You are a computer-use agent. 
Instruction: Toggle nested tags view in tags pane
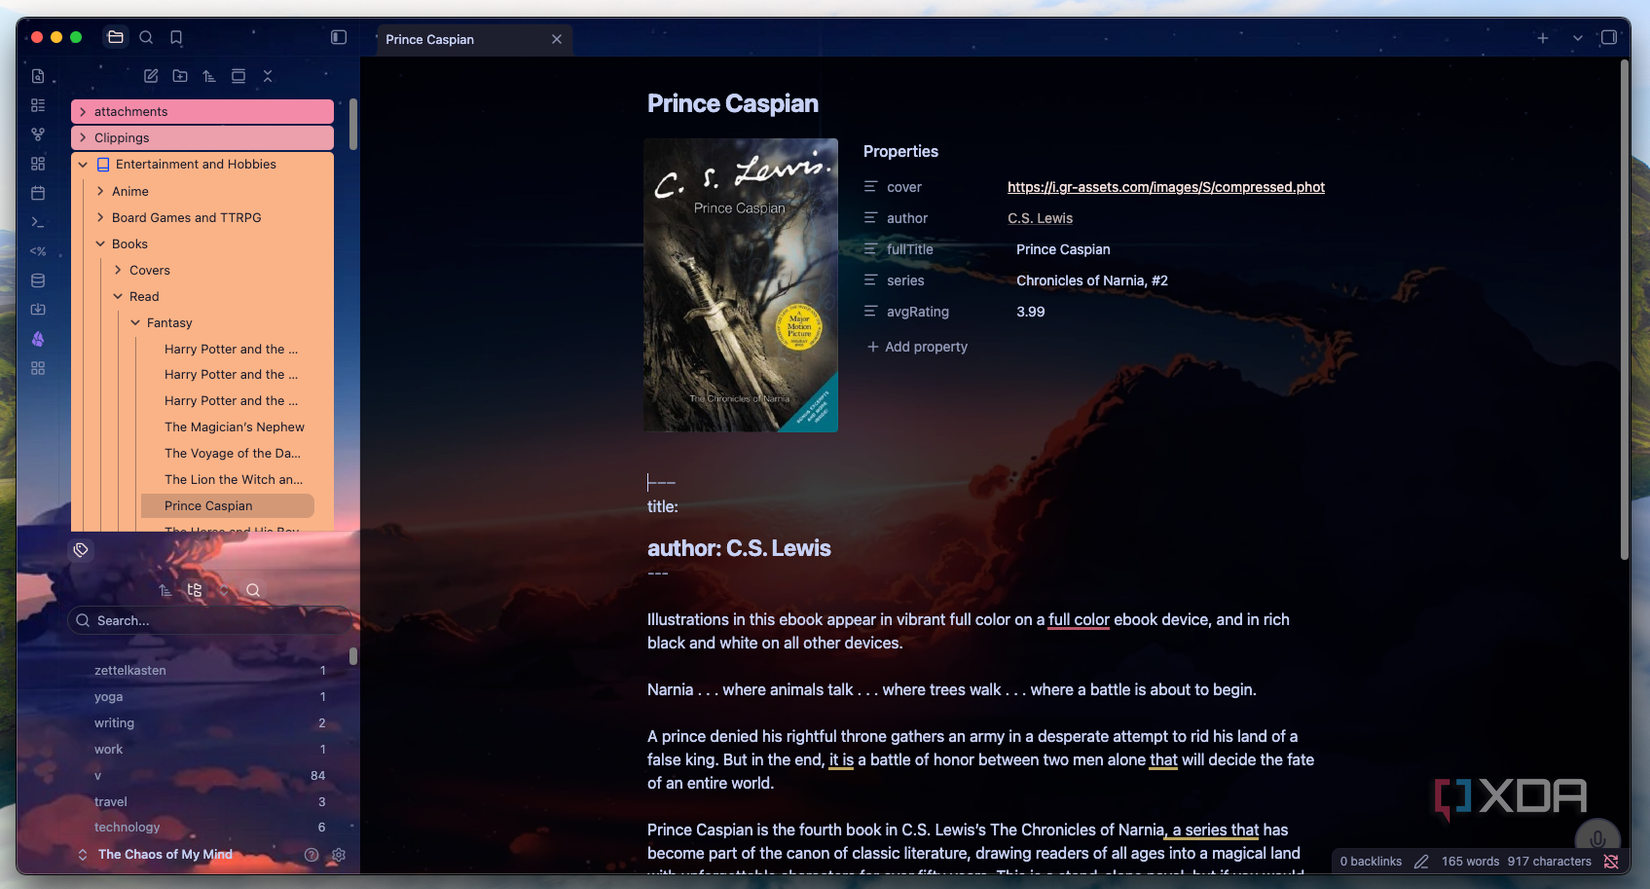[195, 590]
